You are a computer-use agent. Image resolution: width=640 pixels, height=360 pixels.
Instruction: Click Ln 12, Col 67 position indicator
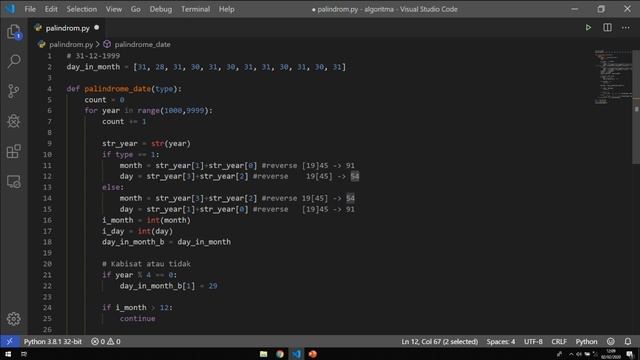pyautogui.click(x=440, y=341)
